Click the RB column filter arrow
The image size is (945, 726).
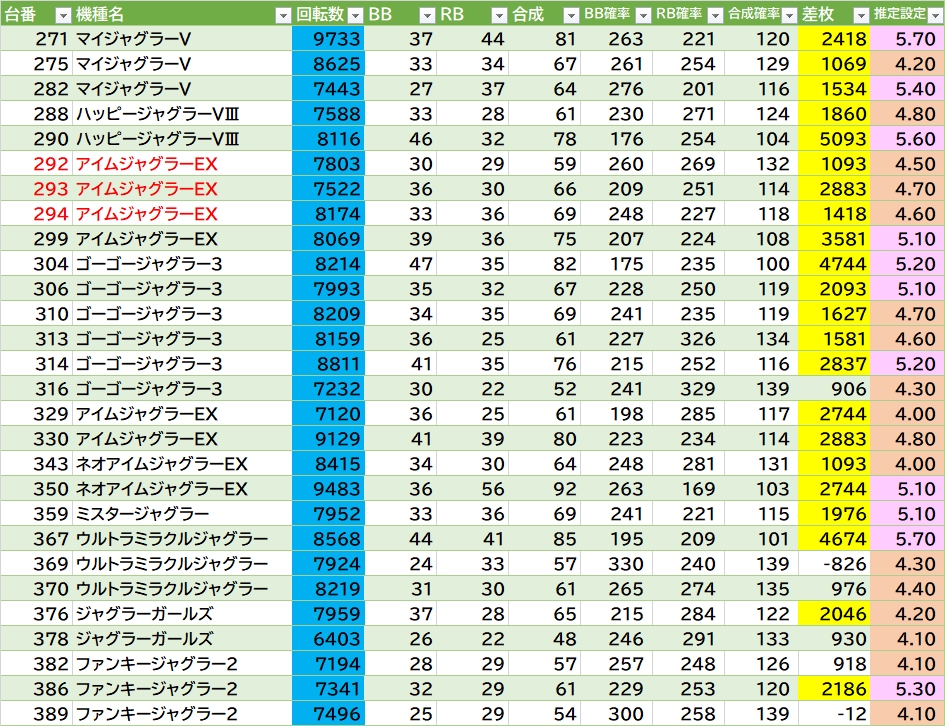click(x=499, y=15)
